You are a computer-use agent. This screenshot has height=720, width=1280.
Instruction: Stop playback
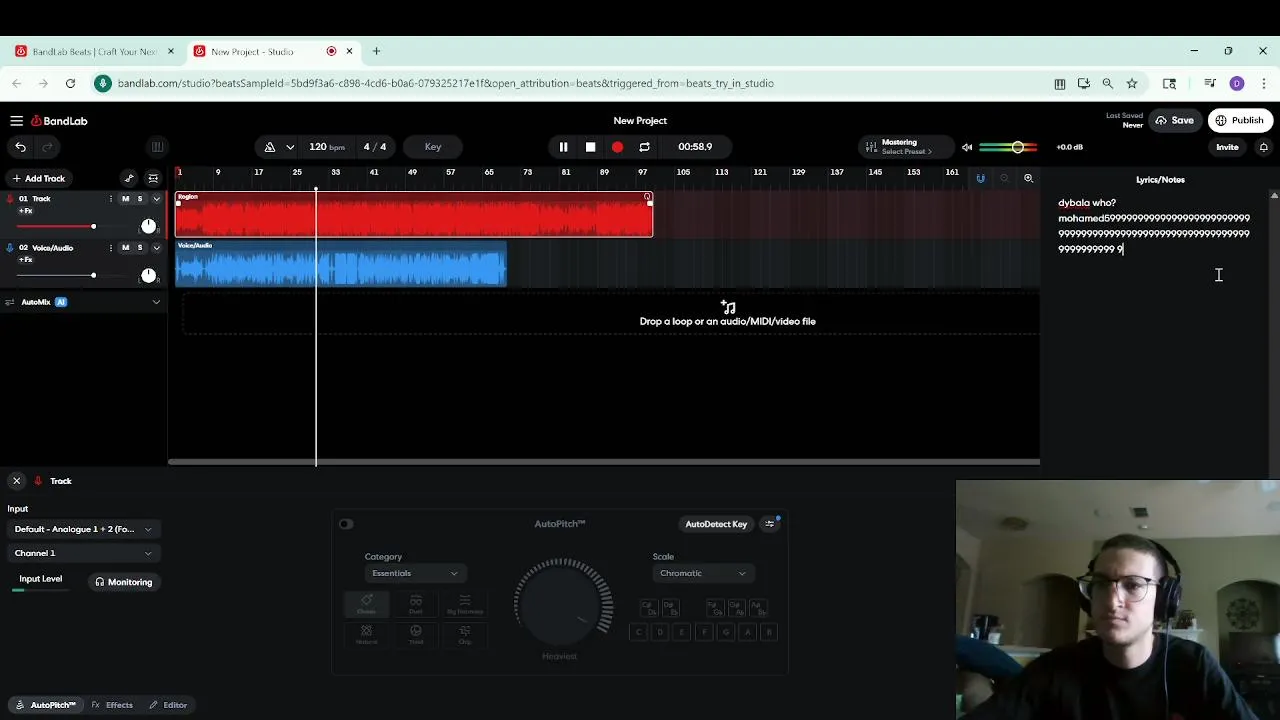pyautogui.click(x=590, y=147)
